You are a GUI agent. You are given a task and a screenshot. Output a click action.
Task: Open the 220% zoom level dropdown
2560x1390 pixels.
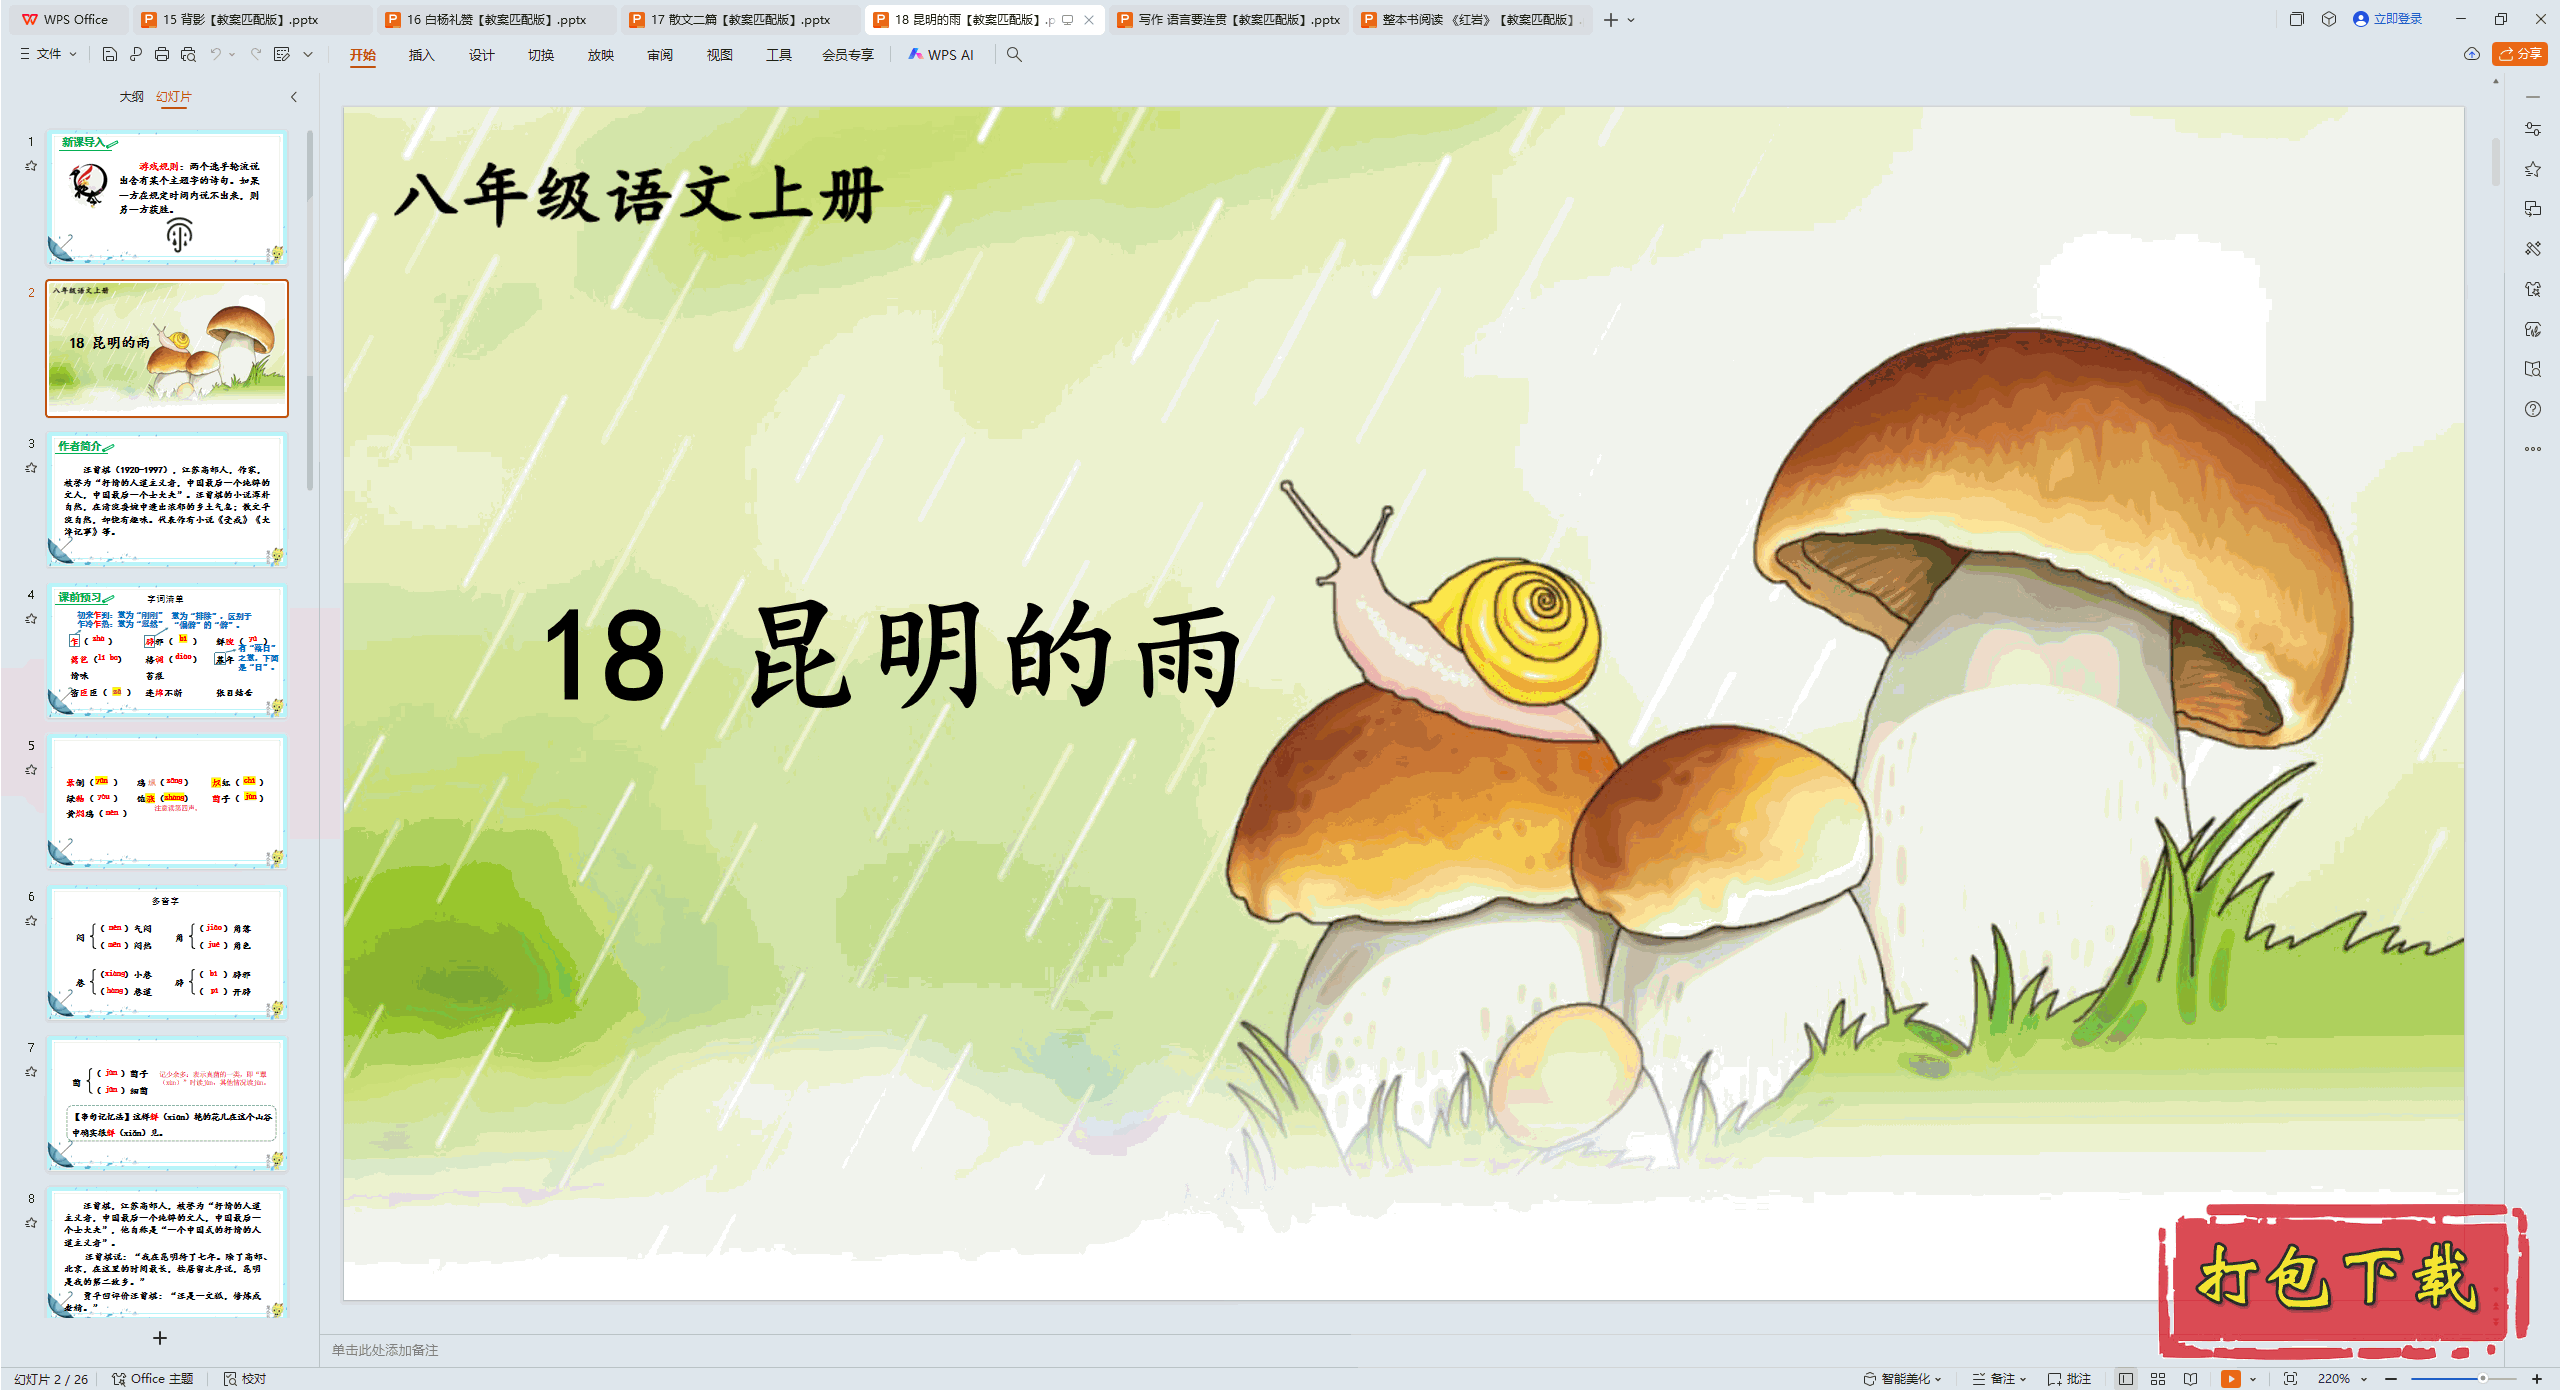pos(2342,1378)
